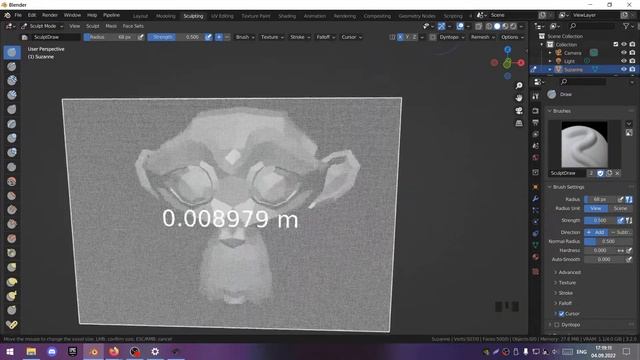
Task: Click the viewport pan hand icon
Action: [x=519, y=98]
